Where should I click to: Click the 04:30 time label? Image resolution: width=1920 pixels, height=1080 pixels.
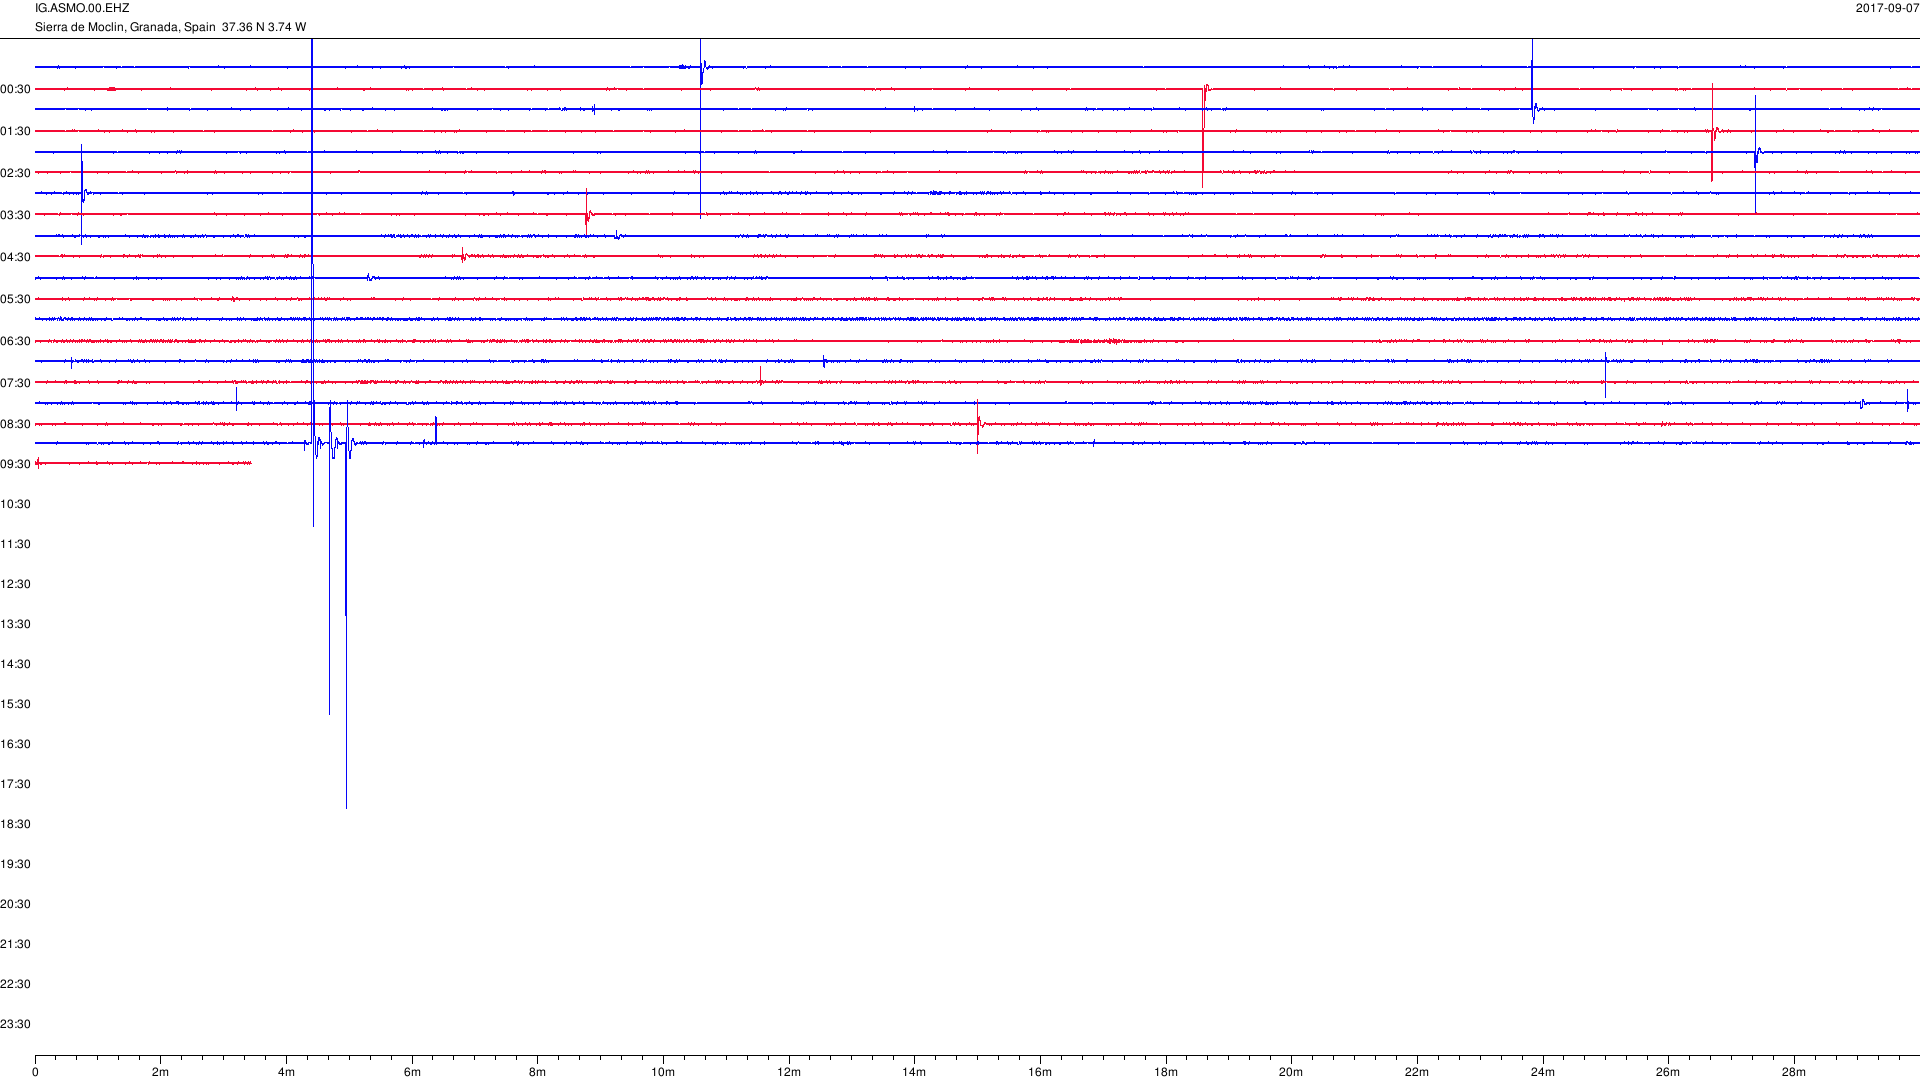point(16,258)
